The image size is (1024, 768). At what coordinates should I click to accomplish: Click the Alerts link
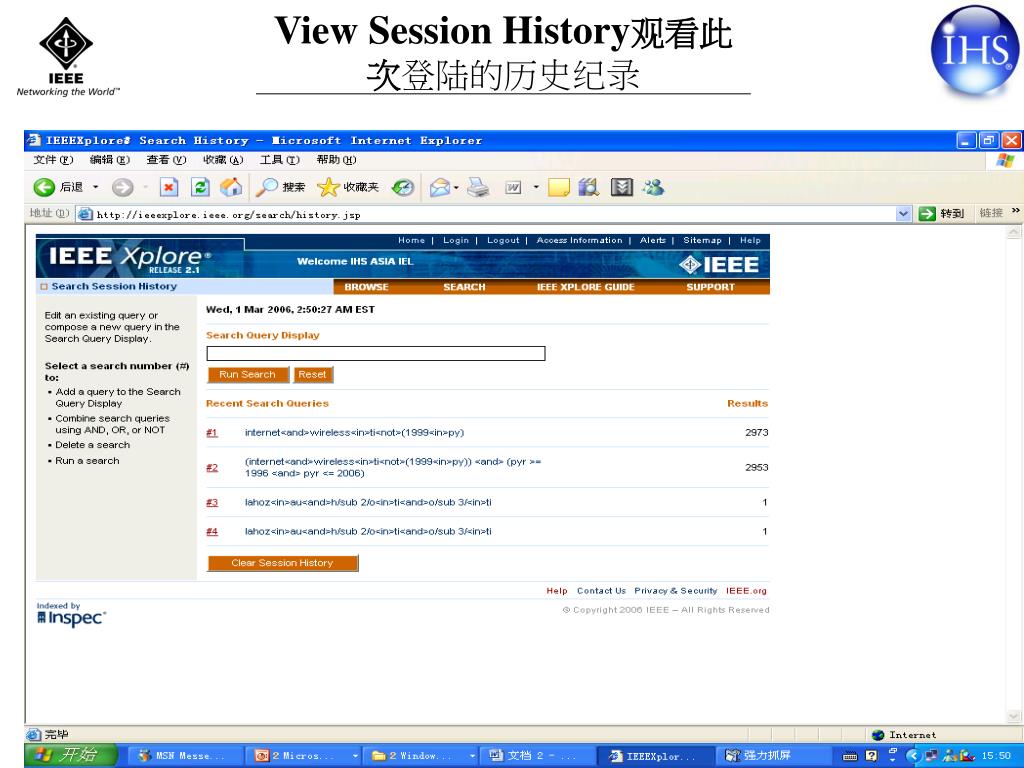(652, 240)
